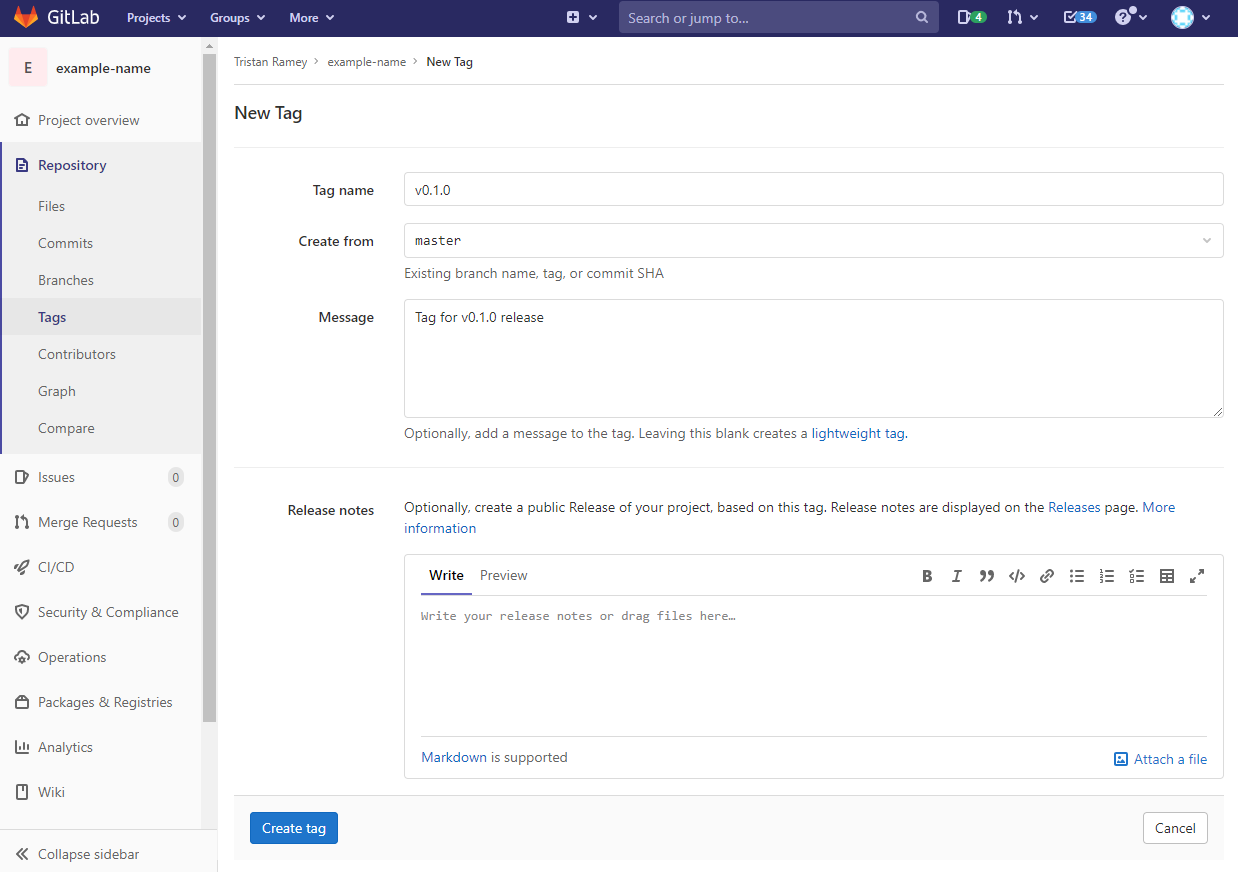Insert code snippet formatting
1238x872 pixels.
[x=1017, y=576]
